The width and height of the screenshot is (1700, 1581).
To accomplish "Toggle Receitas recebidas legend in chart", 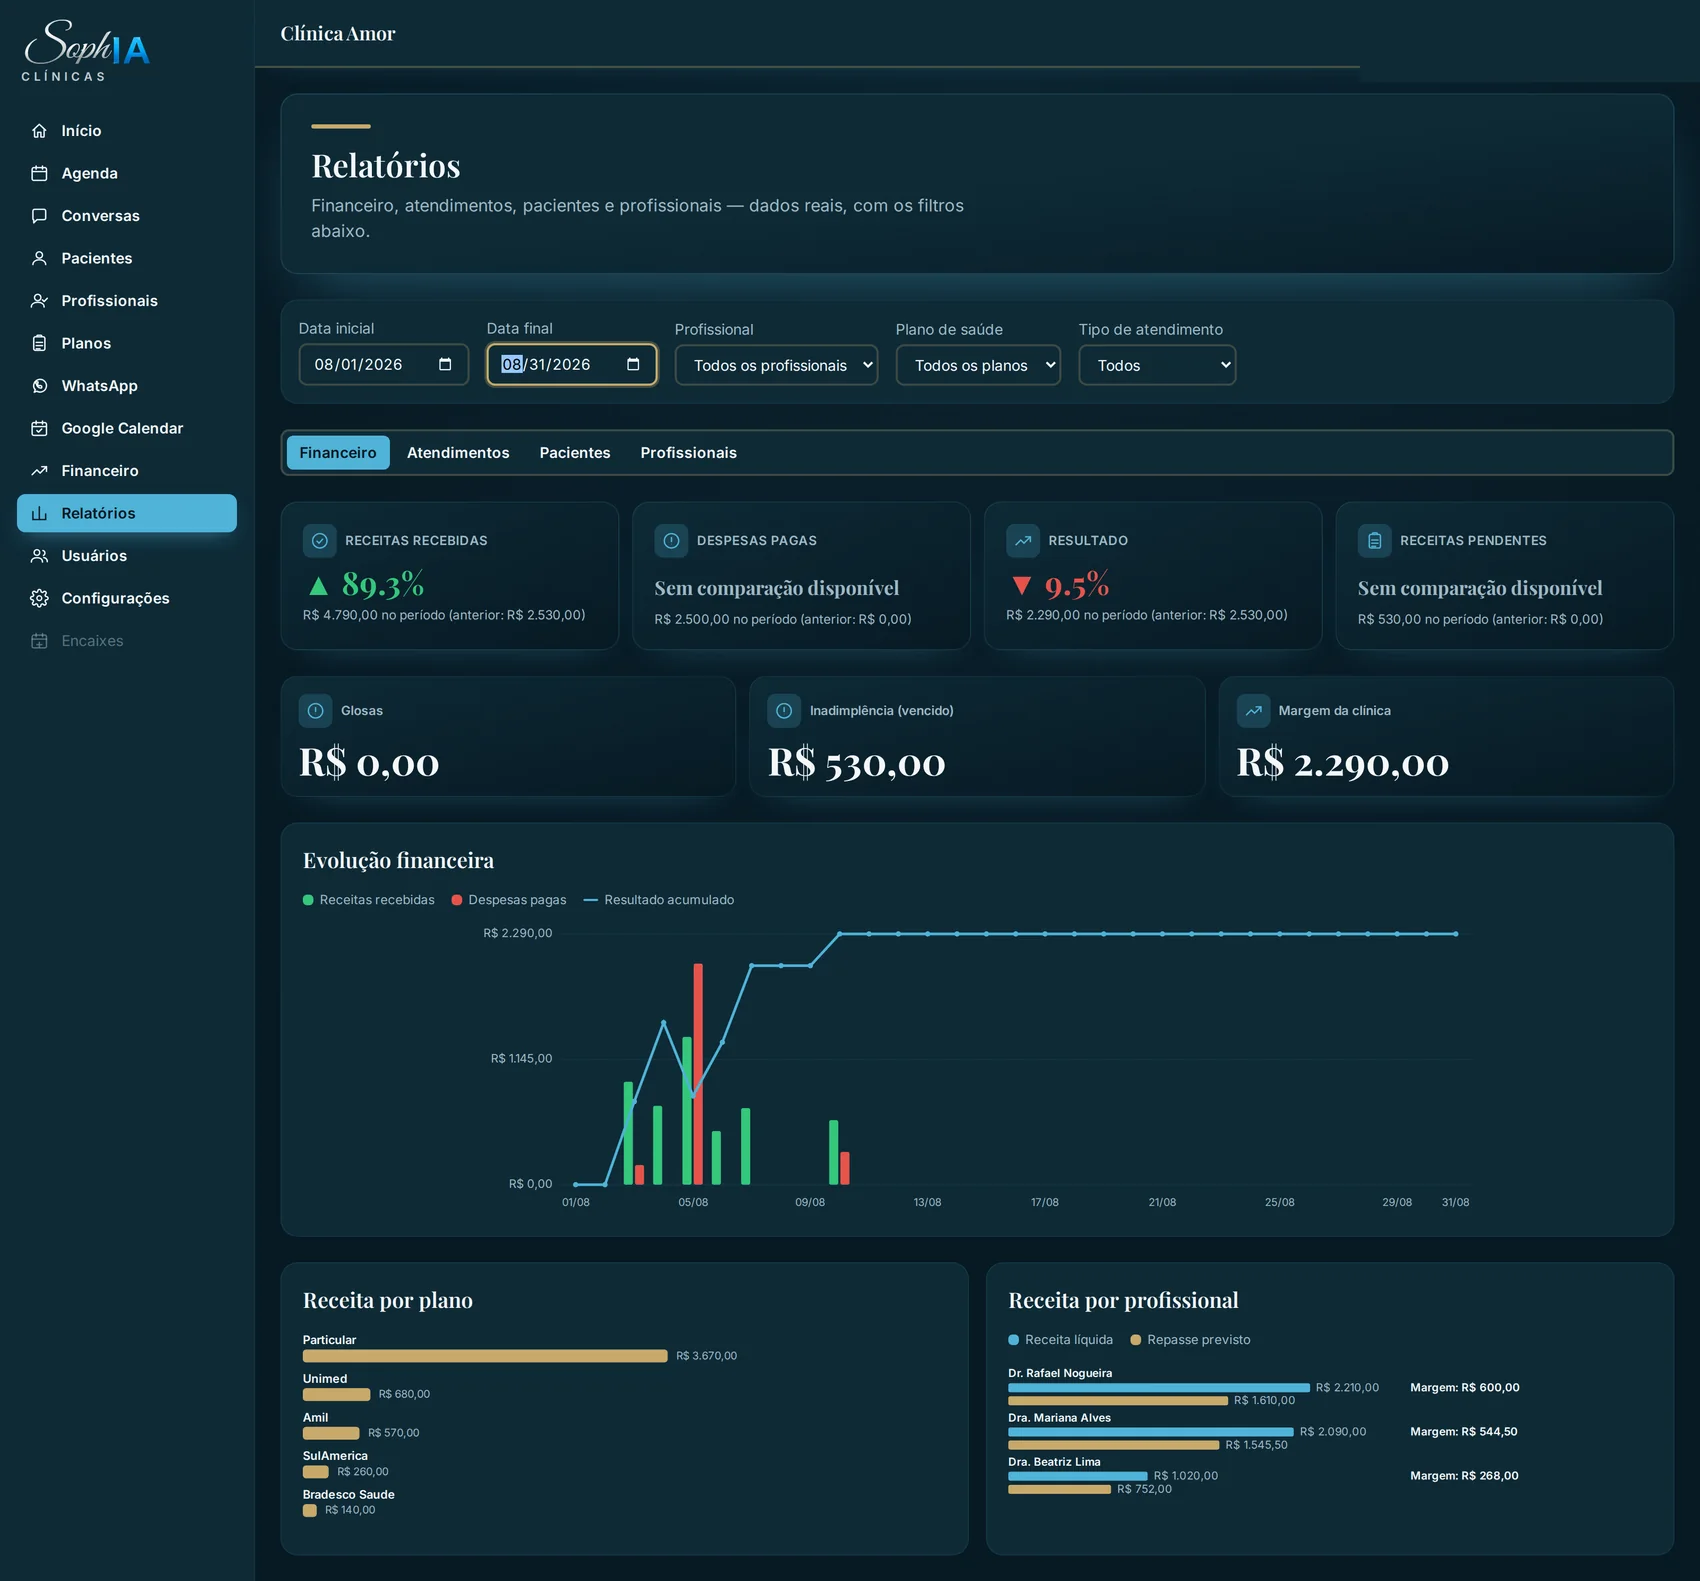I will [369, 900].
